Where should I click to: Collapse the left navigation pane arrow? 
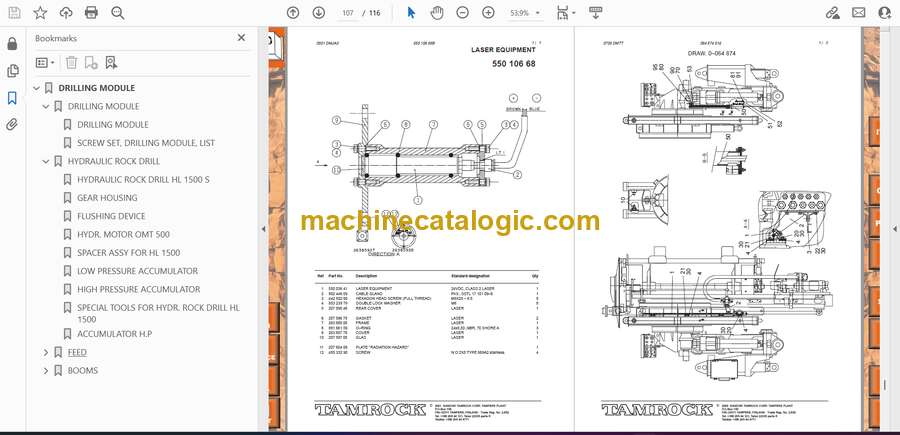click(x=263, y=229)
